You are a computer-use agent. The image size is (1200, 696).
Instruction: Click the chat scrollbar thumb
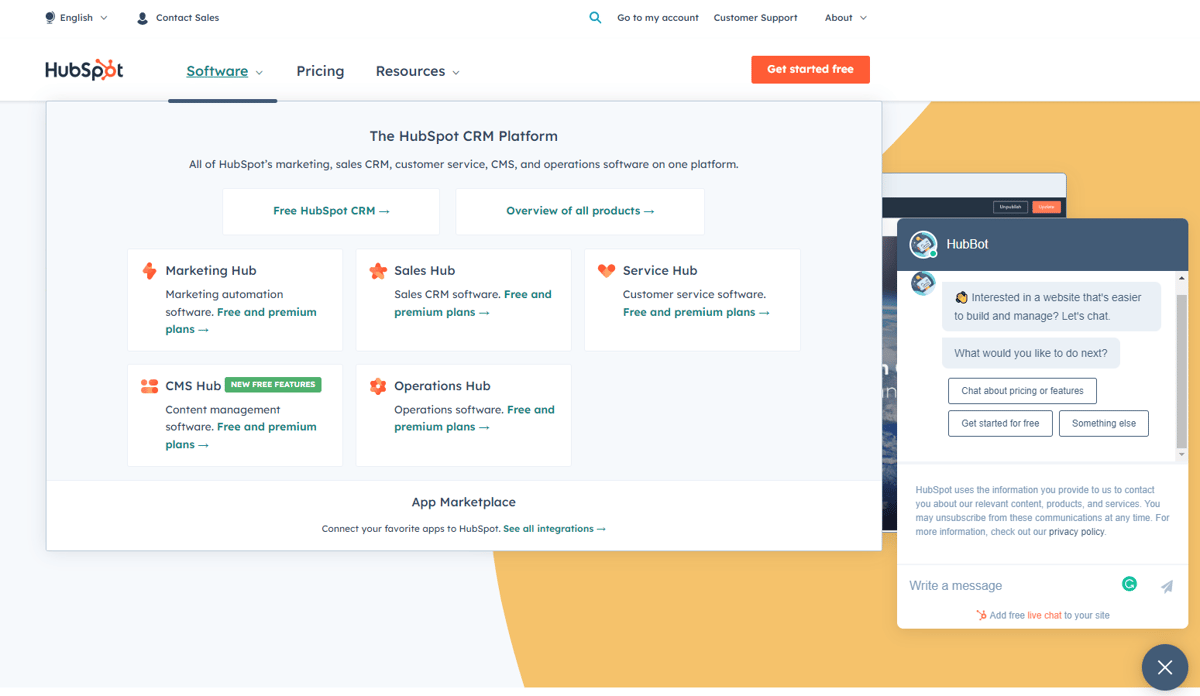tap(1182, 370)
